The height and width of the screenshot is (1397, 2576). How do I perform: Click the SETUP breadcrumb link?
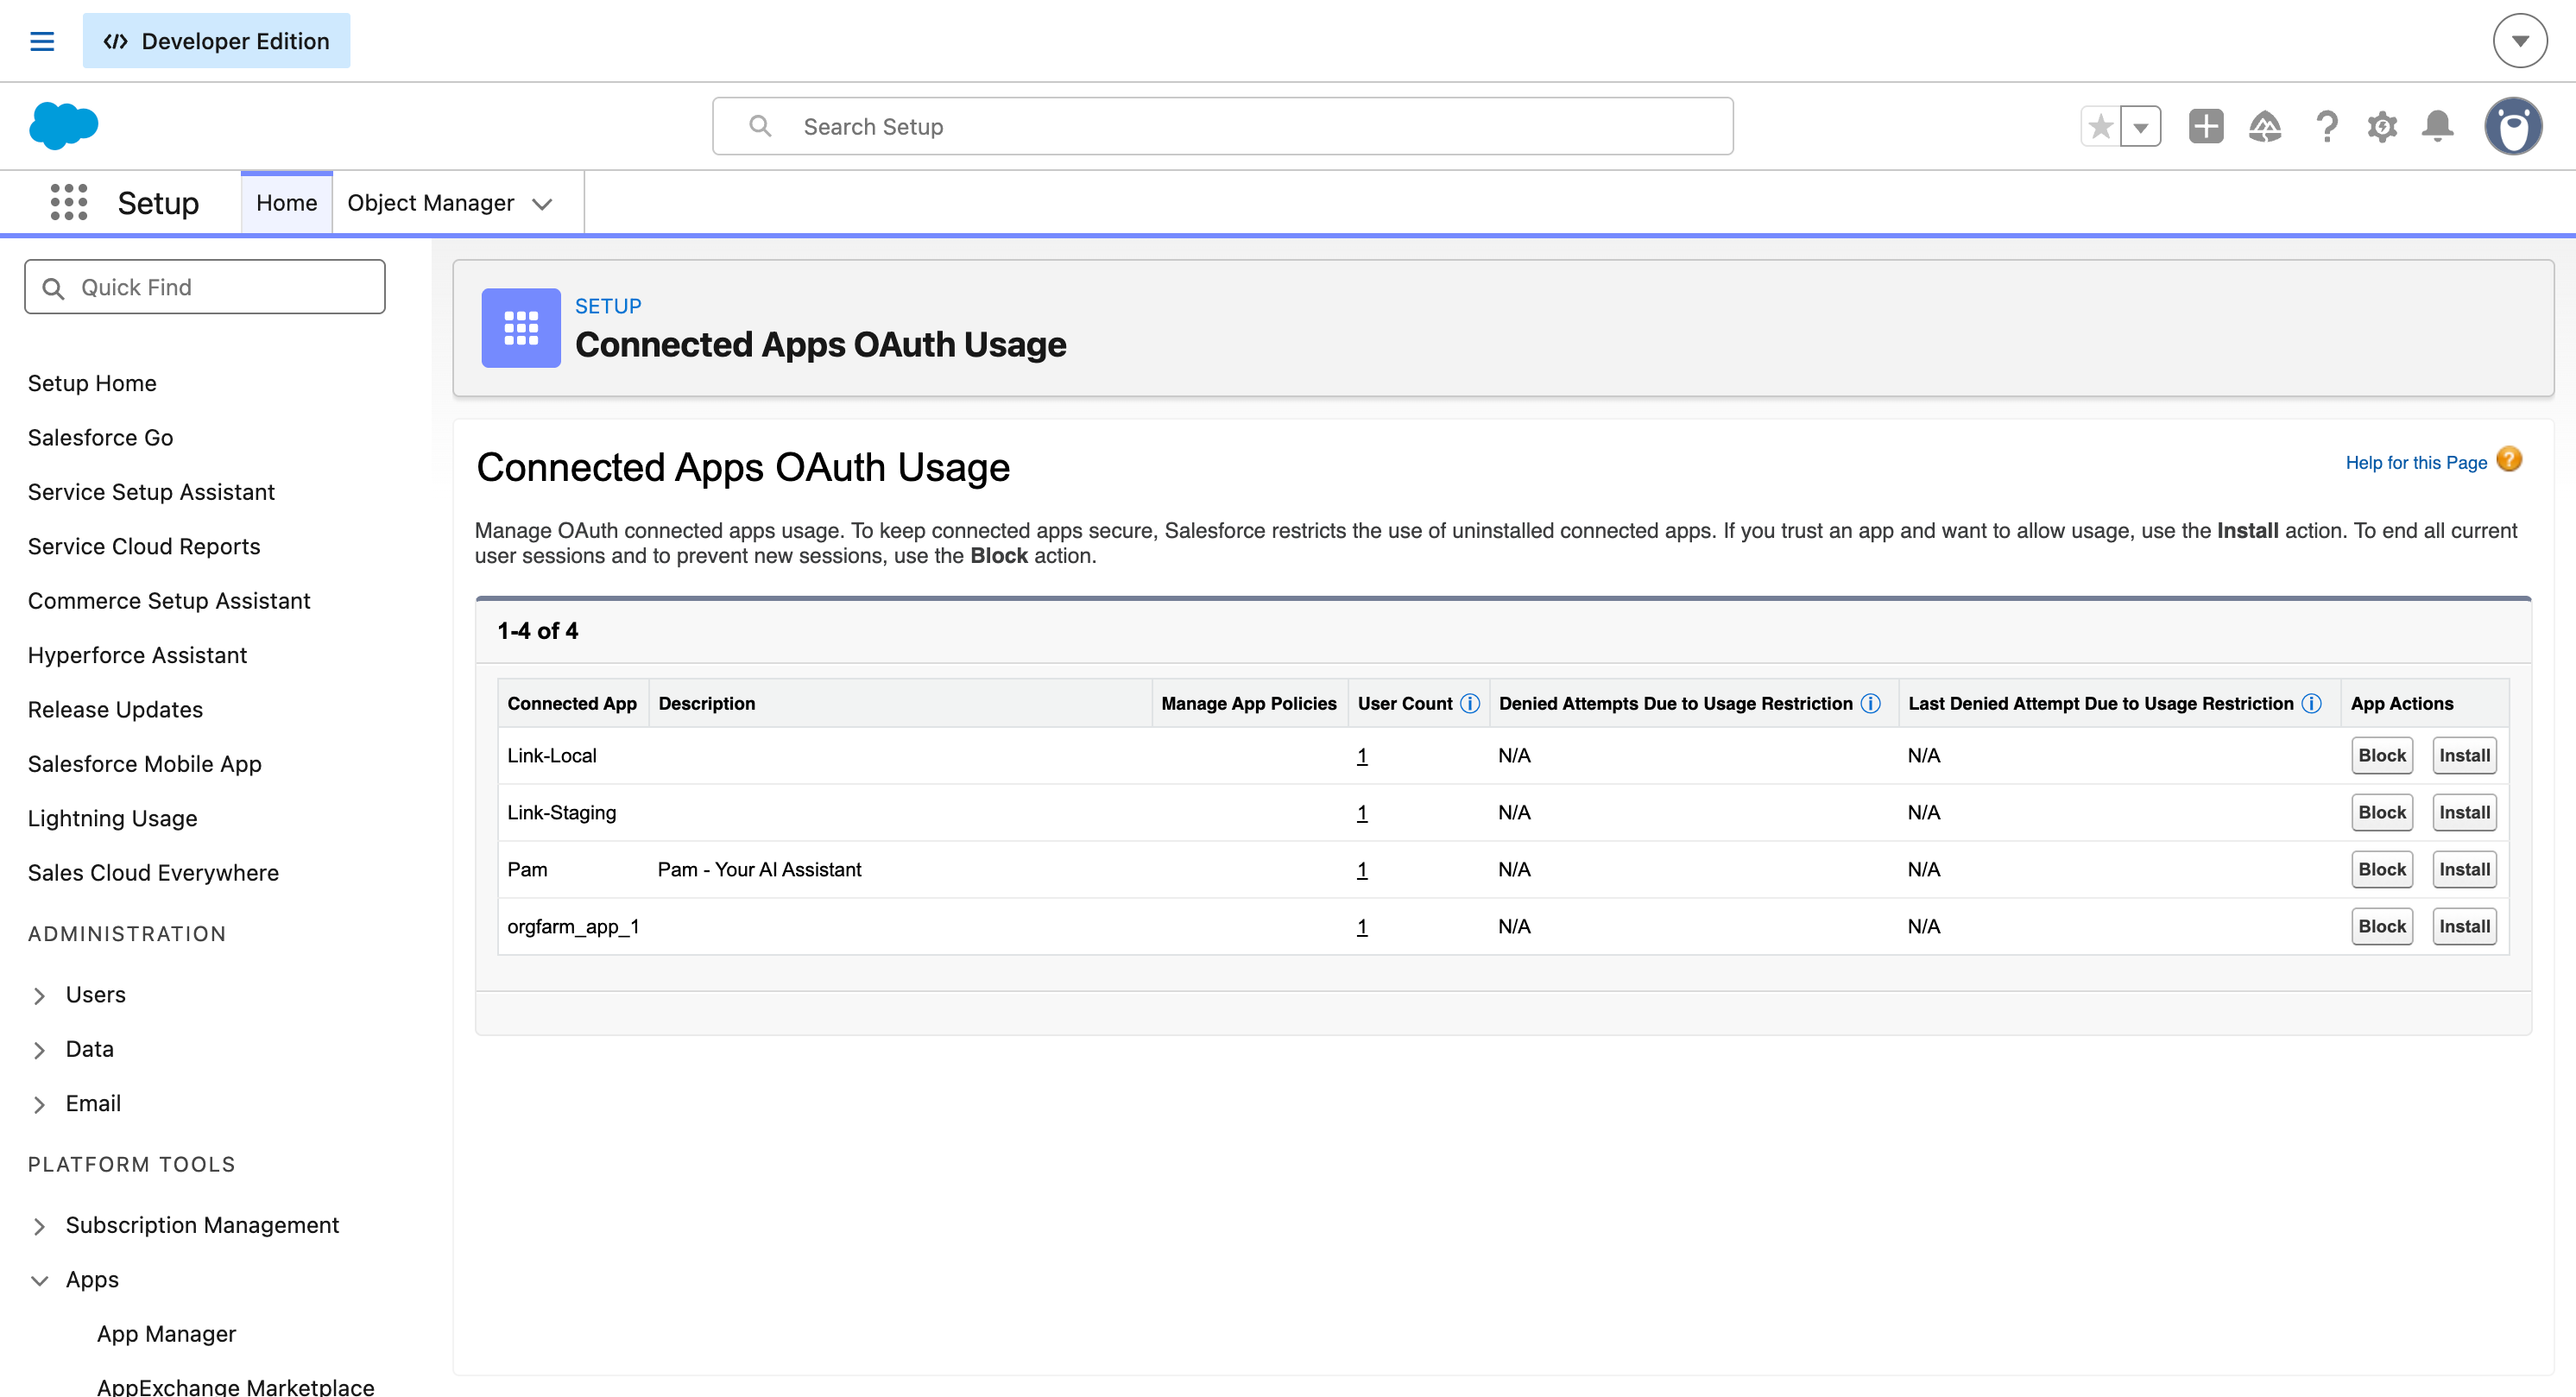pyautogui.click(x=608, y=306)
